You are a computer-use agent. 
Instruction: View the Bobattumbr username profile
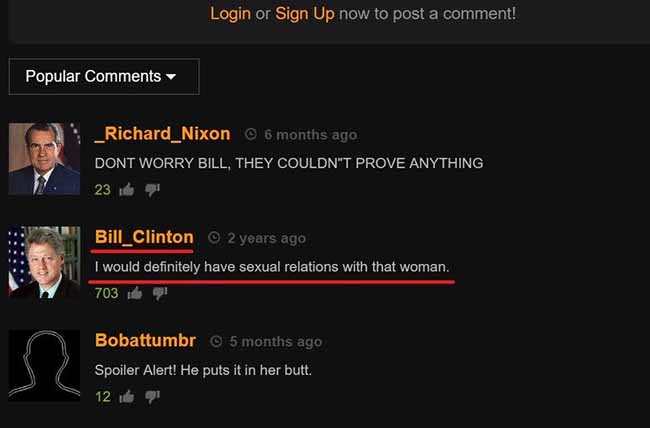(x=146, y=340)
